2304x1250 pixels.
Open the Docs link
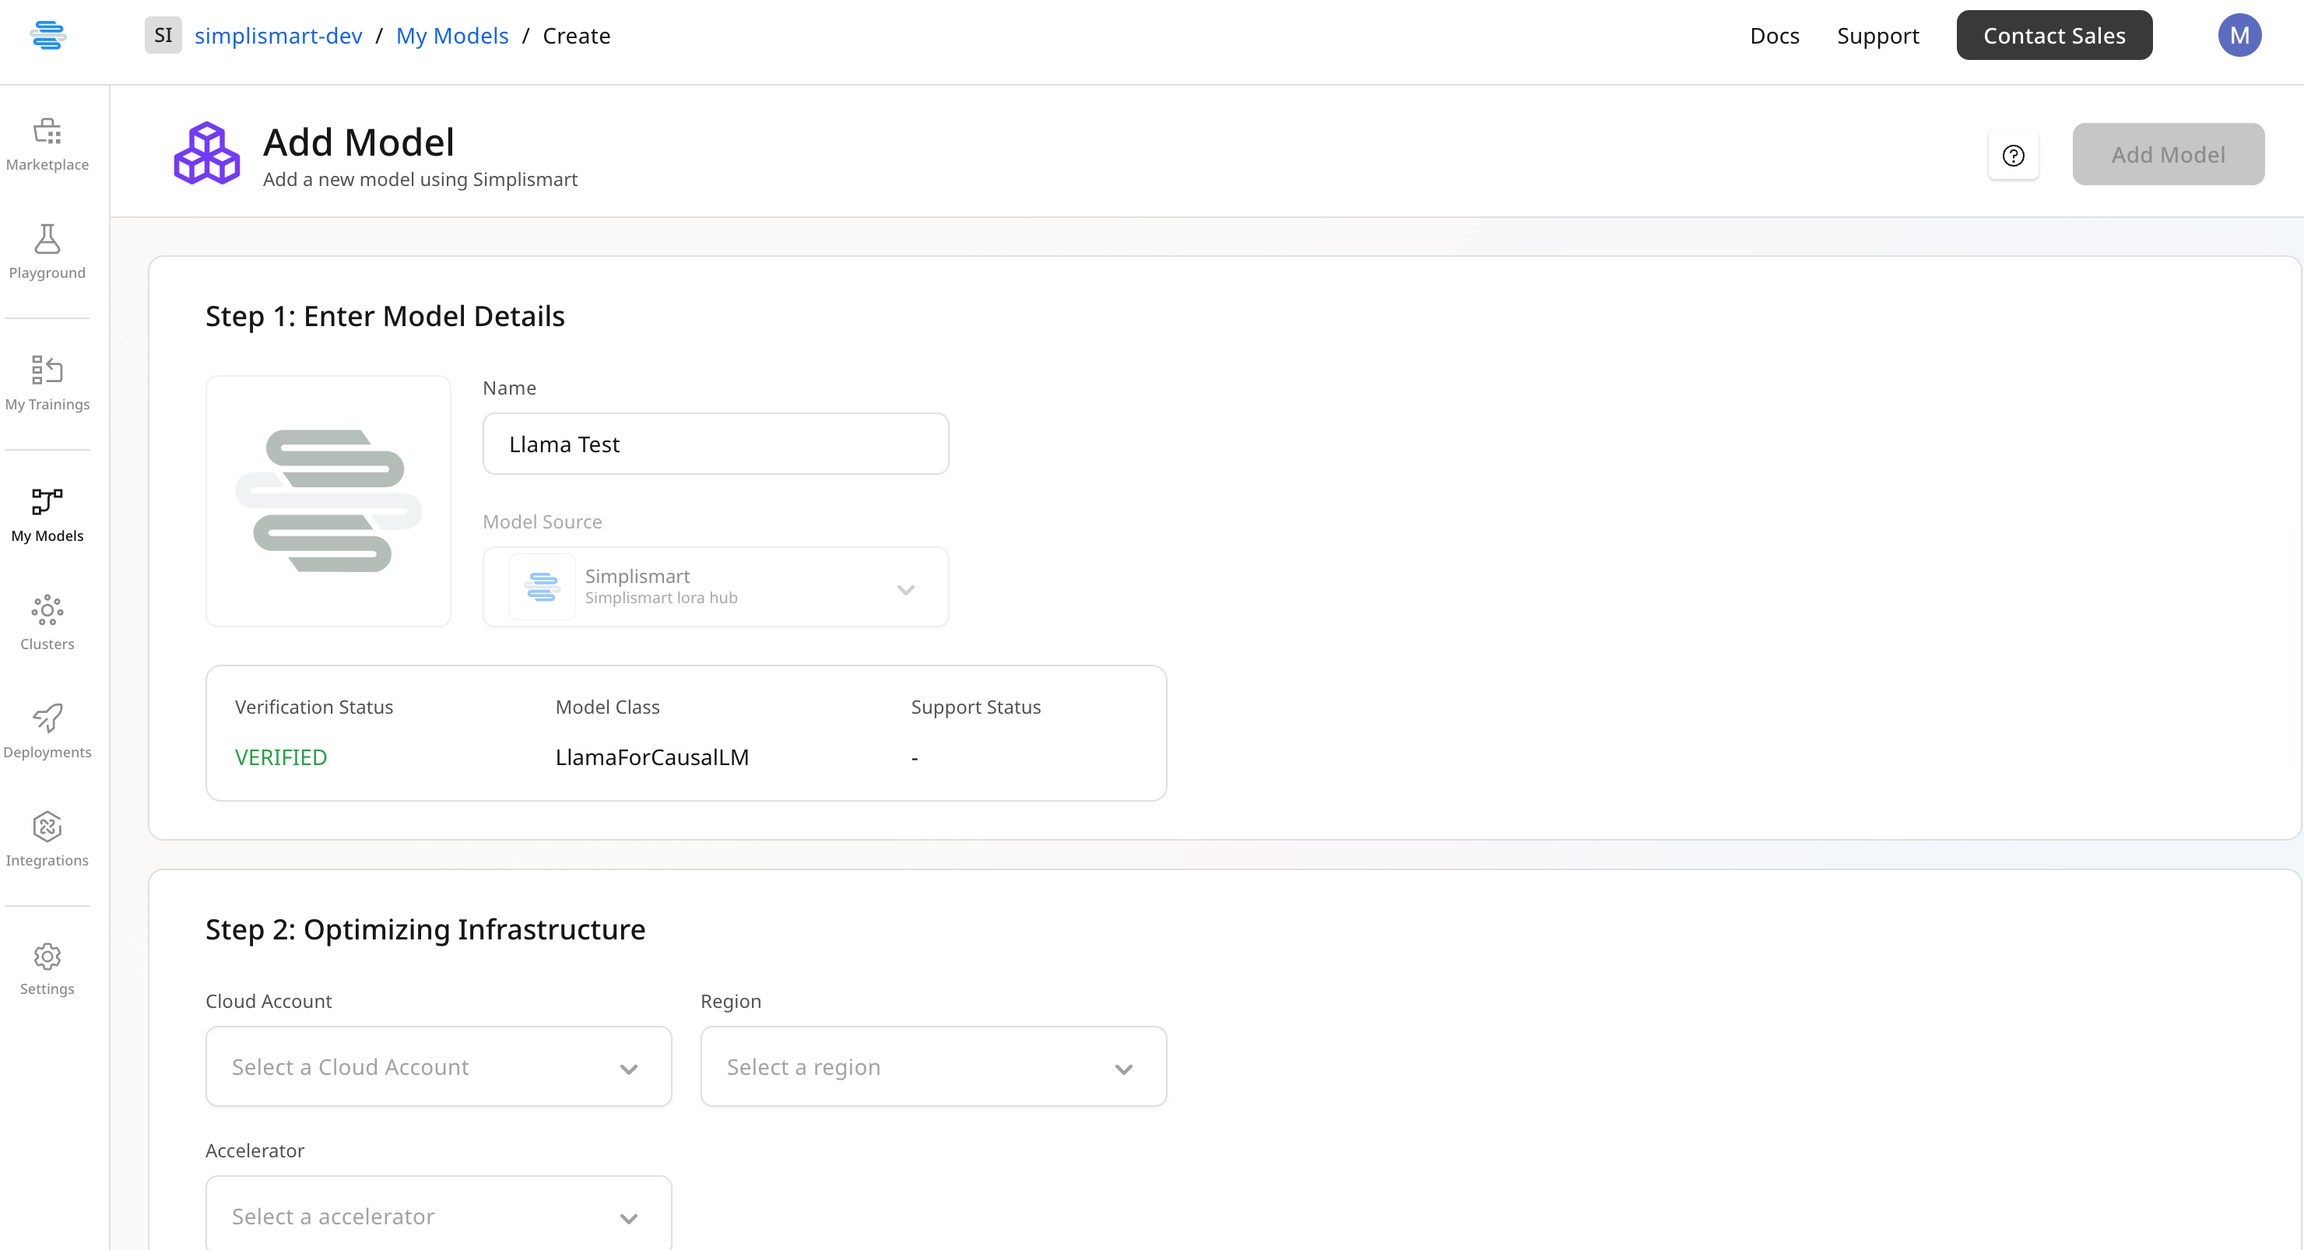coord(1774,35)
